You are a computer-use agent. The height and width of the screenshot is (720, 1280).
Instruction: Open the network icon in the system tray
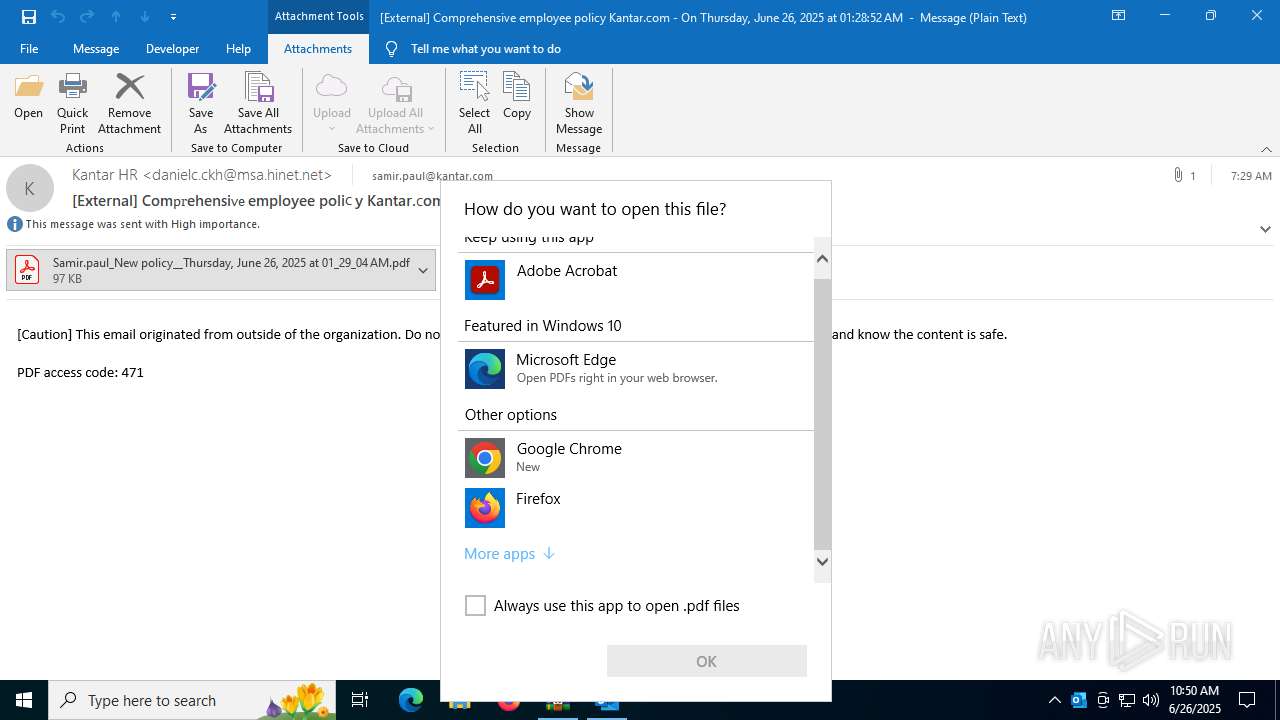[1127, 700]
